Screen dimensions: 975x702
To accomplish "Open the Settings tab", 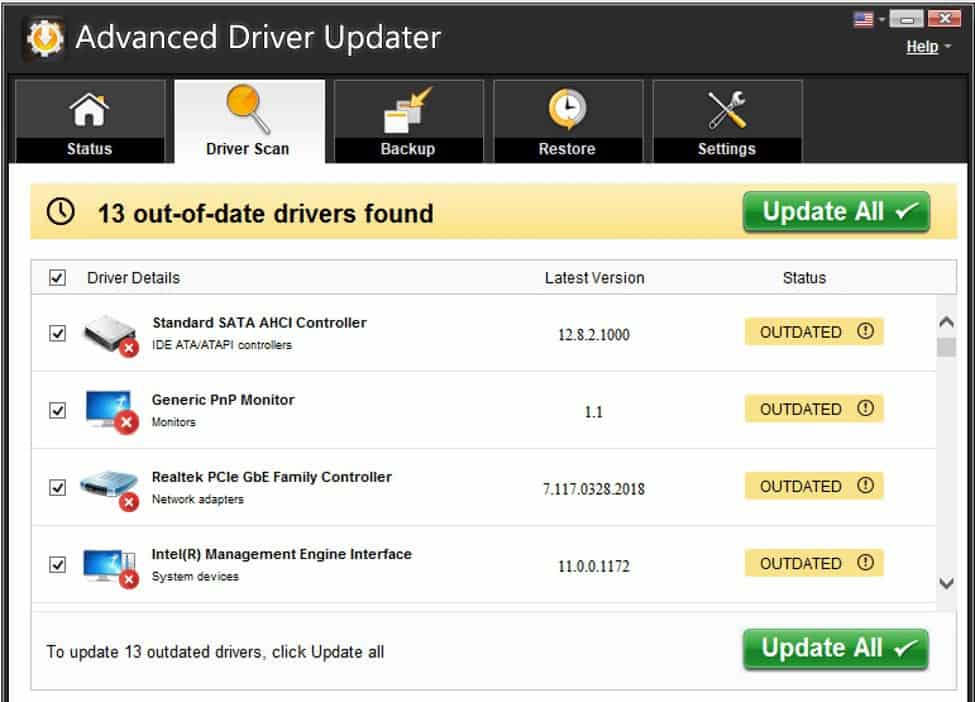I will 726,122.
